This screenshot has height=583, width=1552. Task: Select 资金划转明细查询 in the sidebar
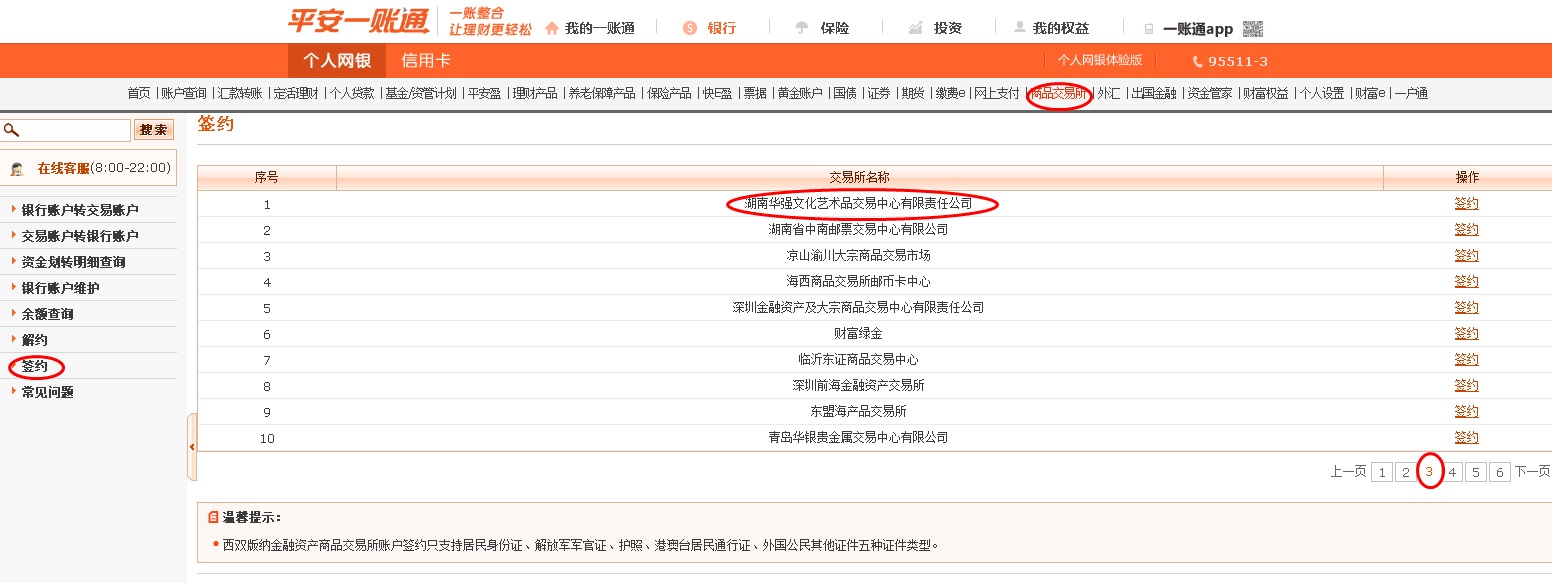[73, 262]
